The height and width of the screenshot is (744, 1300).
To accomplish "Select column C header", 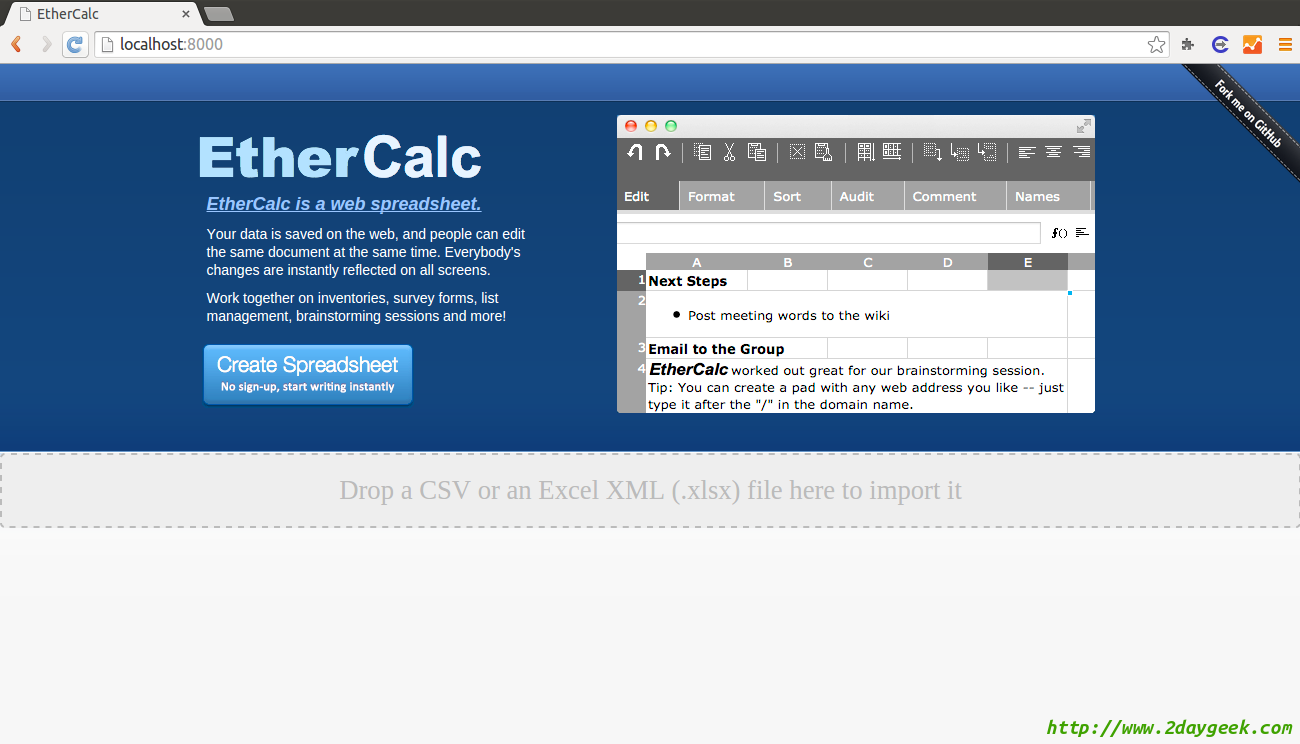I will [x=868, y=262].
